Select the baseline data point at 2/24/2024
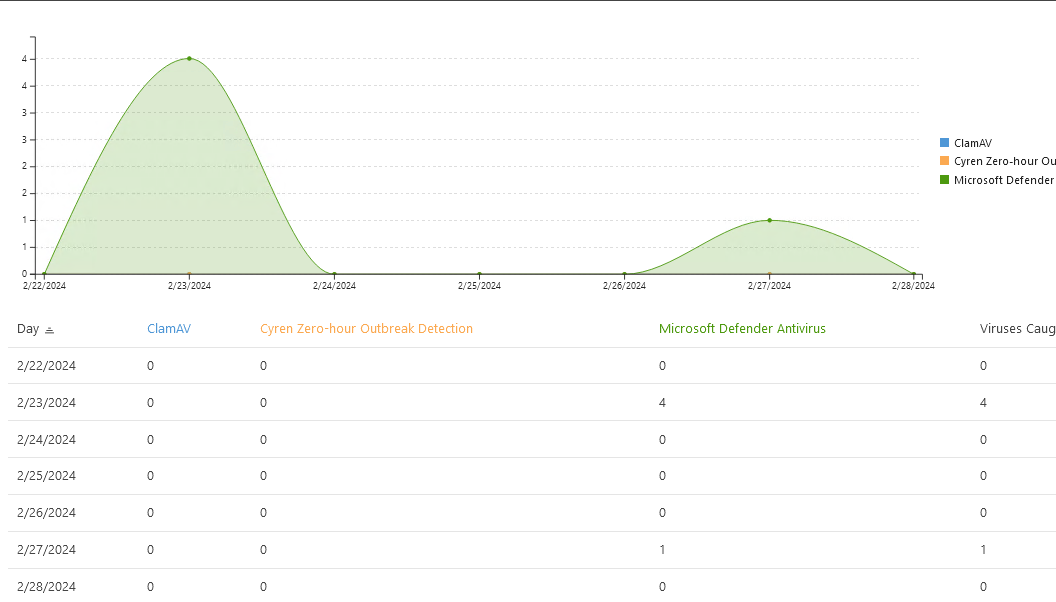1056x602 pixels. coord(334,273)
